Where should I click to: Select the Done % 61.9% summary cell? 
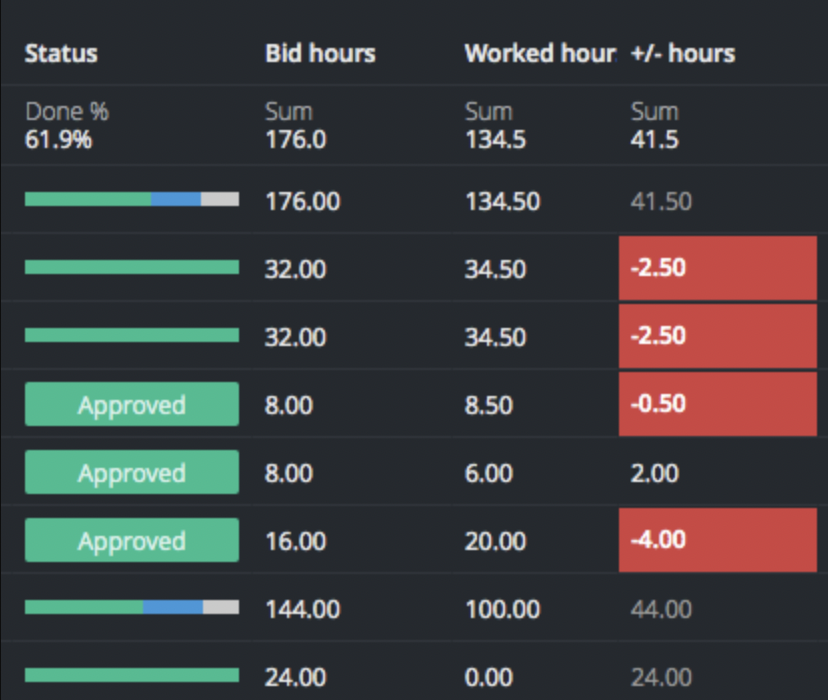[x=66, y=126]
